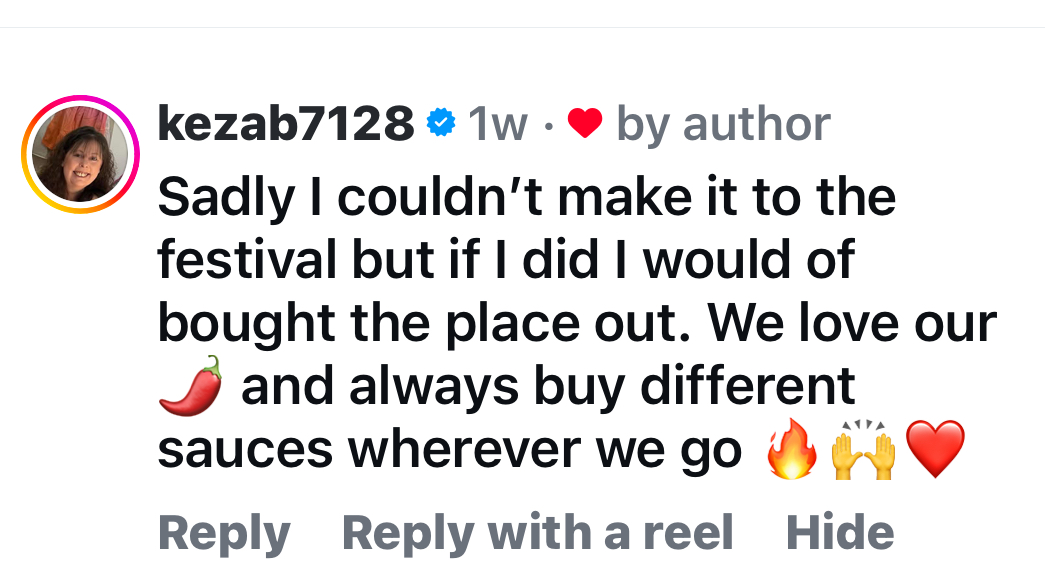
Task: Click the raised hands emoji
Action: click(862, 449)
